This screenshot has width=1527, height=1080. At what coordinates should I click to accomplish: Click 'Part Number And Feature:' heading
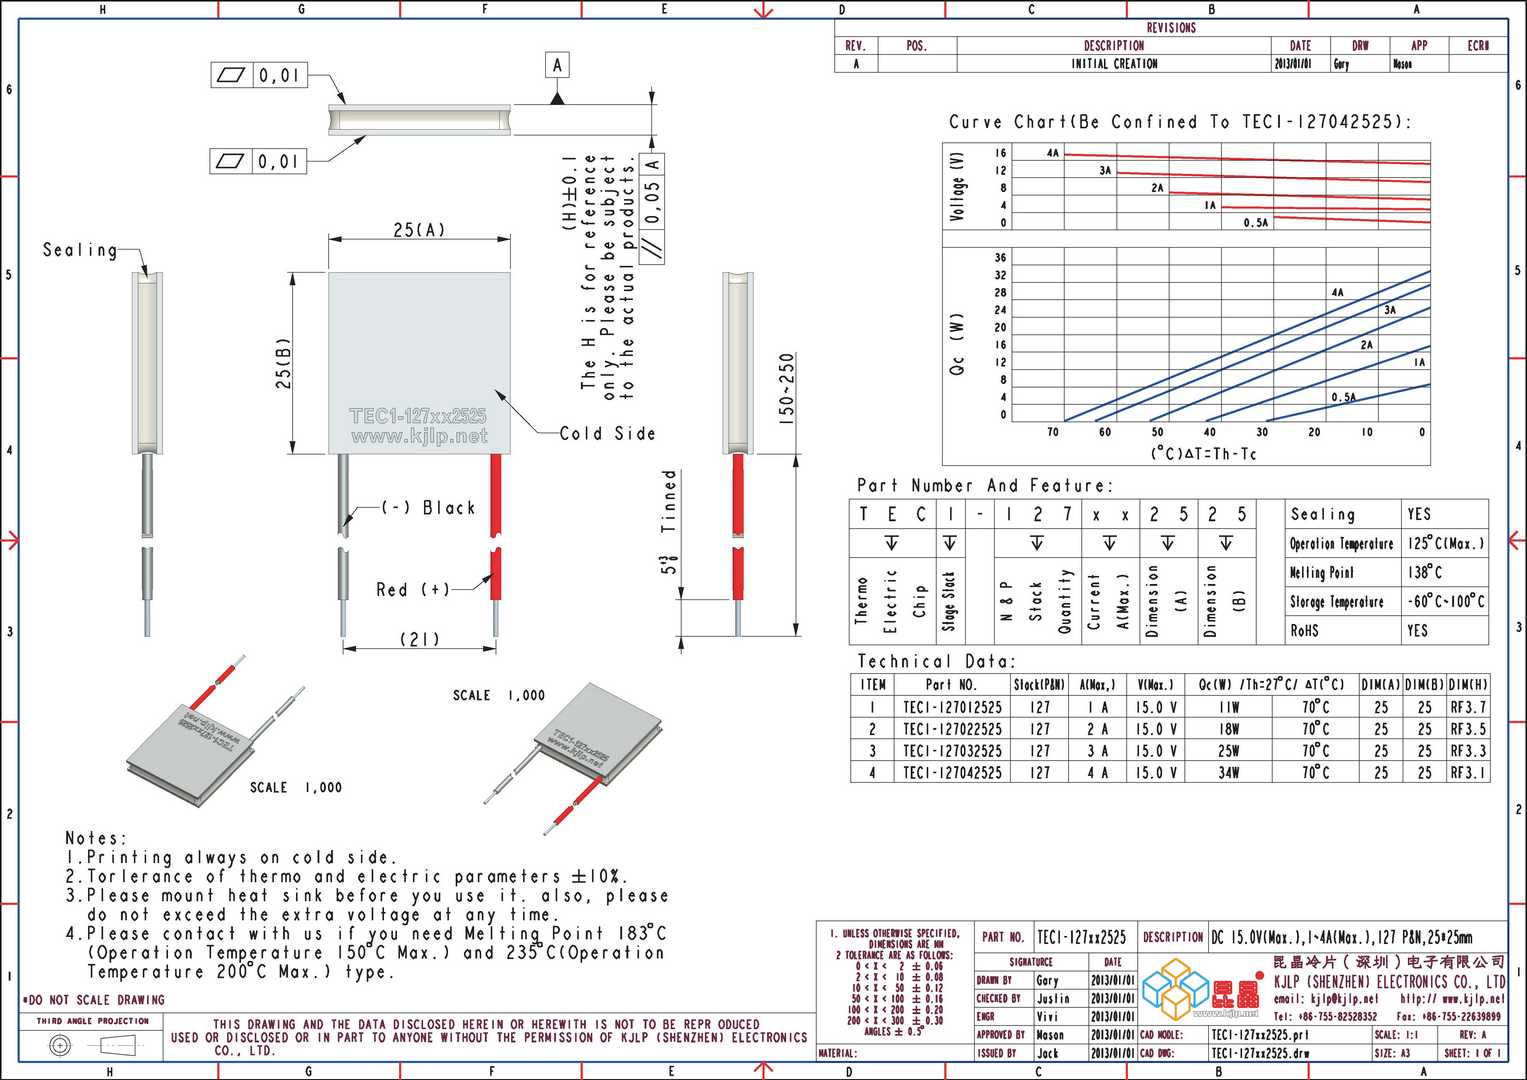984,486
